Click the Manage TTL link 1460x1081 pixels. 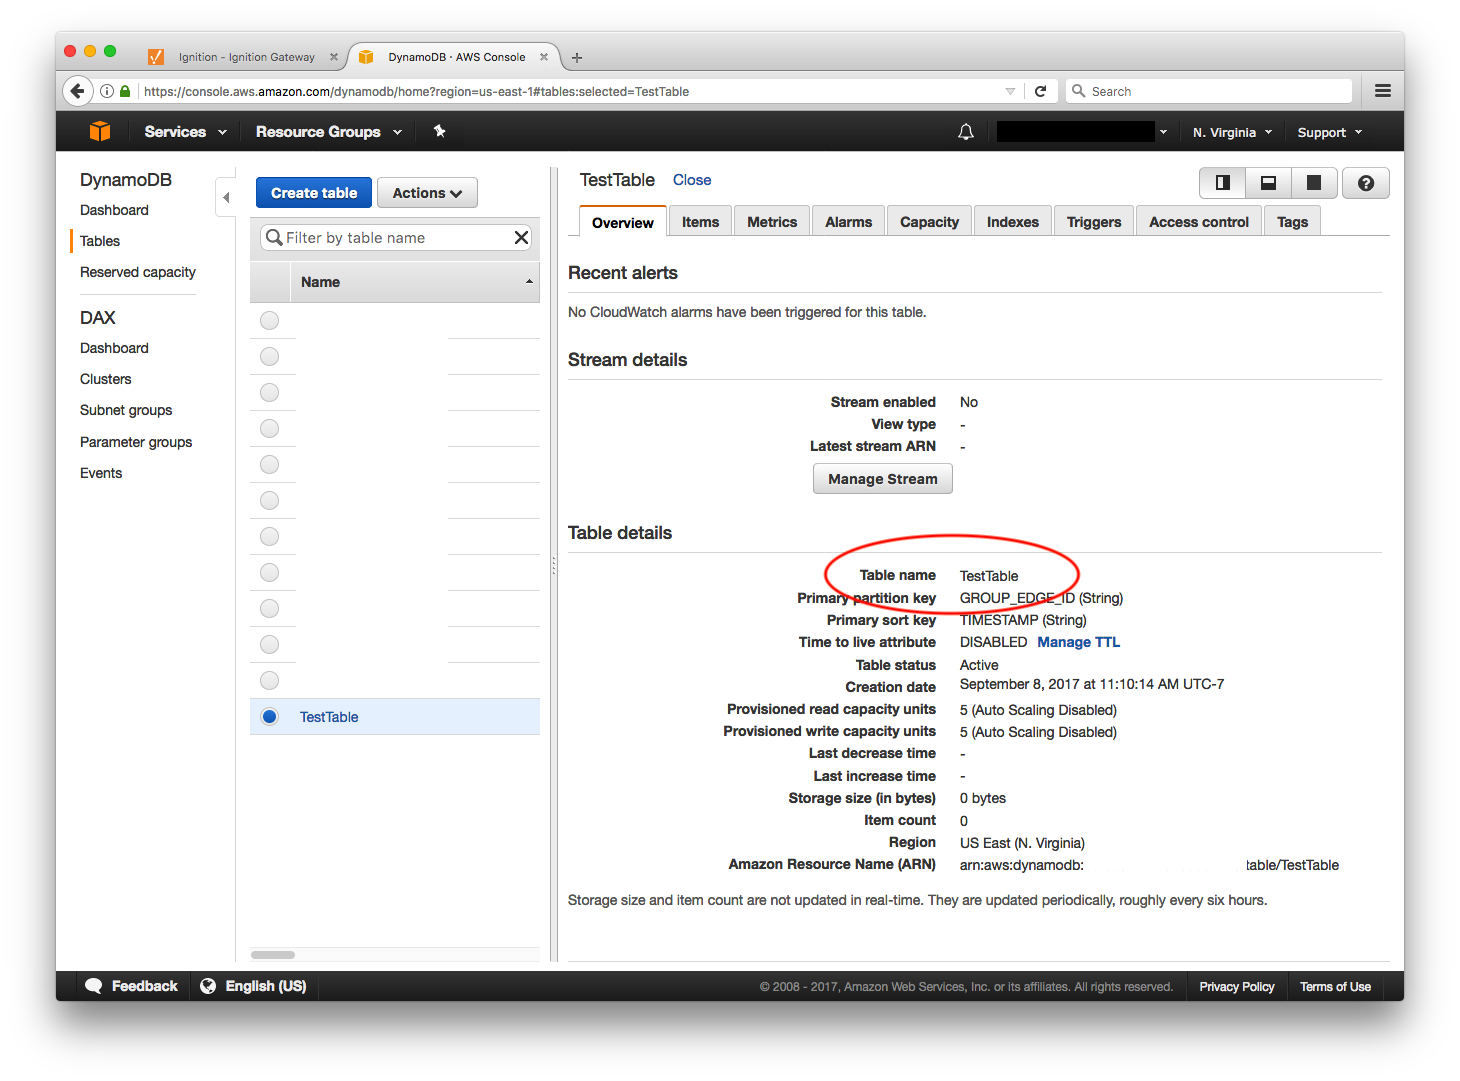1078,642
